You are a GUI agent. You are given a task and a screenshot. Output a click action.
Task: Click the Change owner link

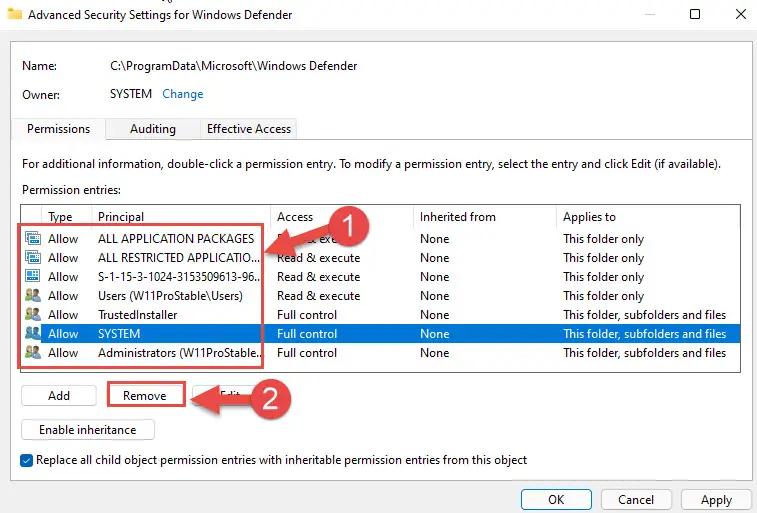point(182,94)
